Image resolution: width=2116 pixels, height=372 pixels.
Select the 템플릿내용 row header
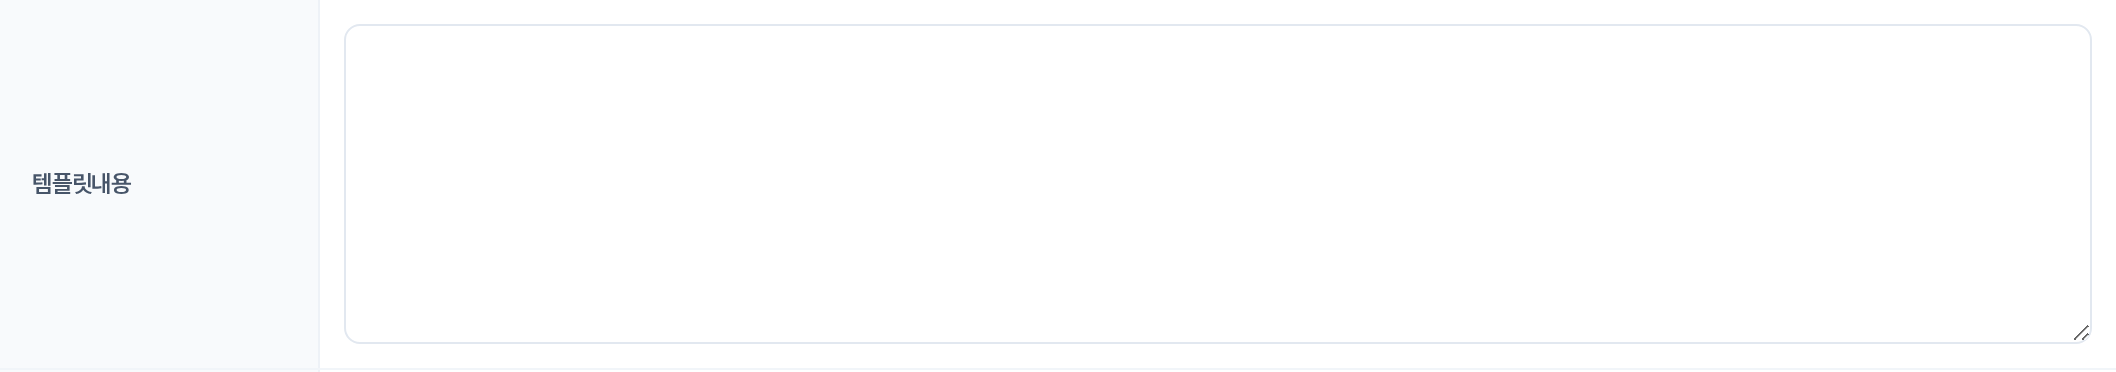click(x=159, y=184)
